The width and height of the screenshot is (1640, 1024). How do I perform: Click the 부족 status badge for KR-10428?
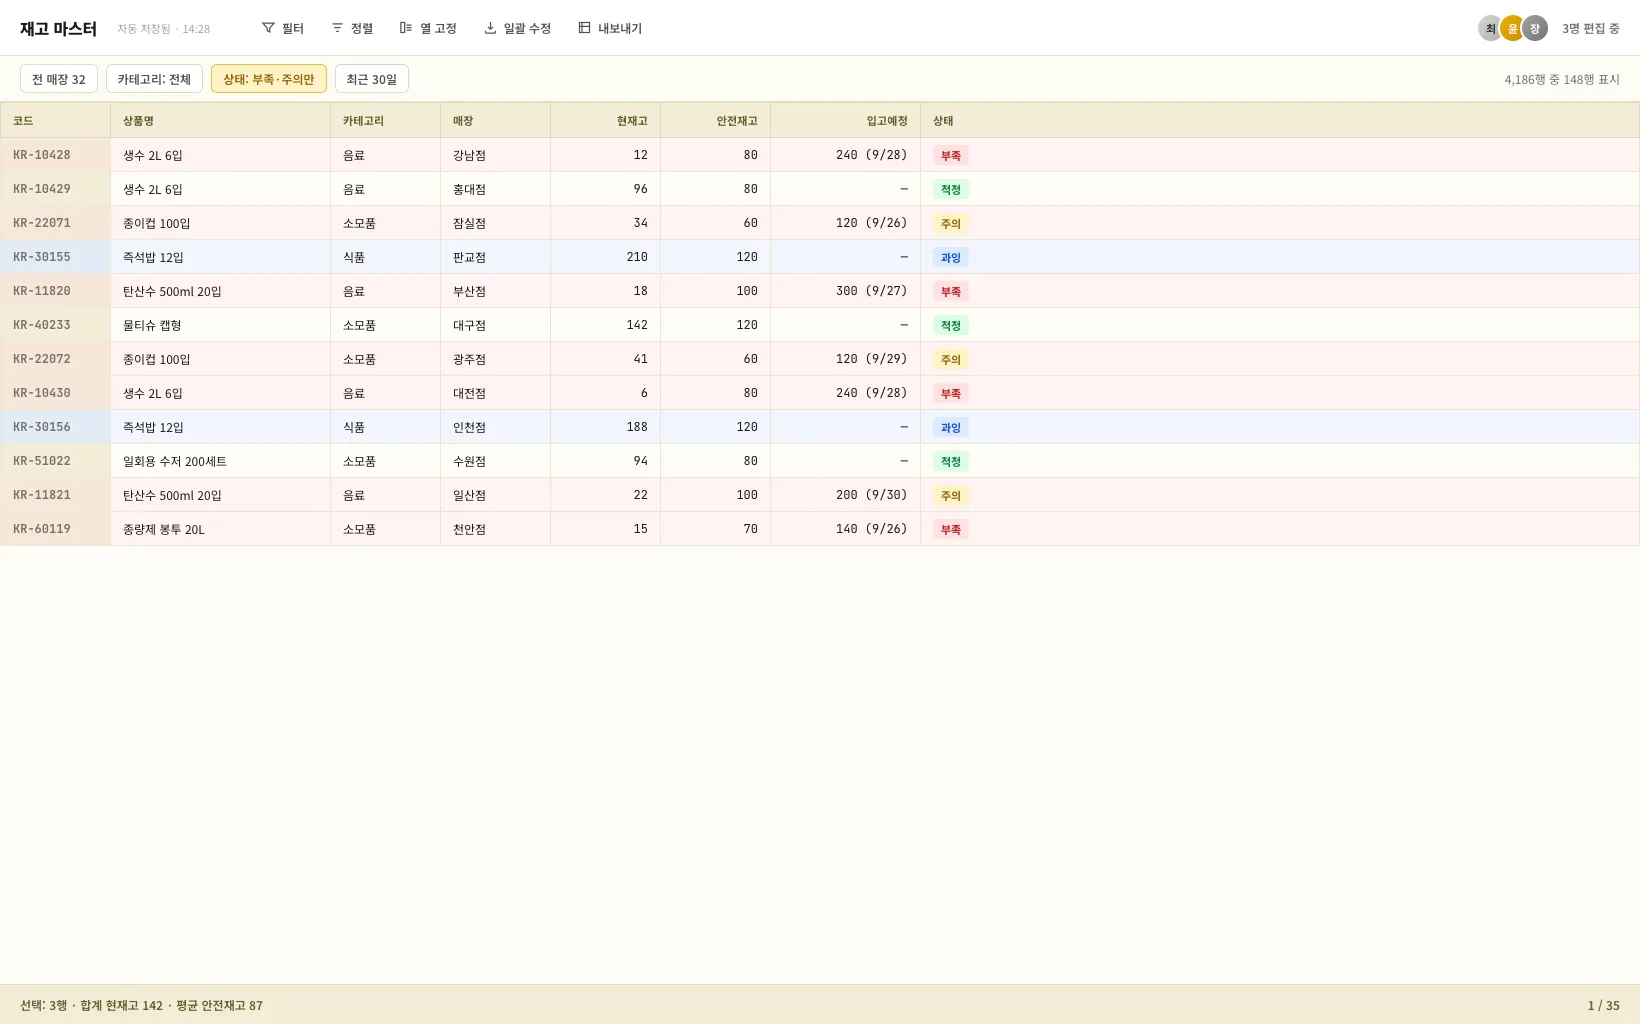click(x=951, y=155)
